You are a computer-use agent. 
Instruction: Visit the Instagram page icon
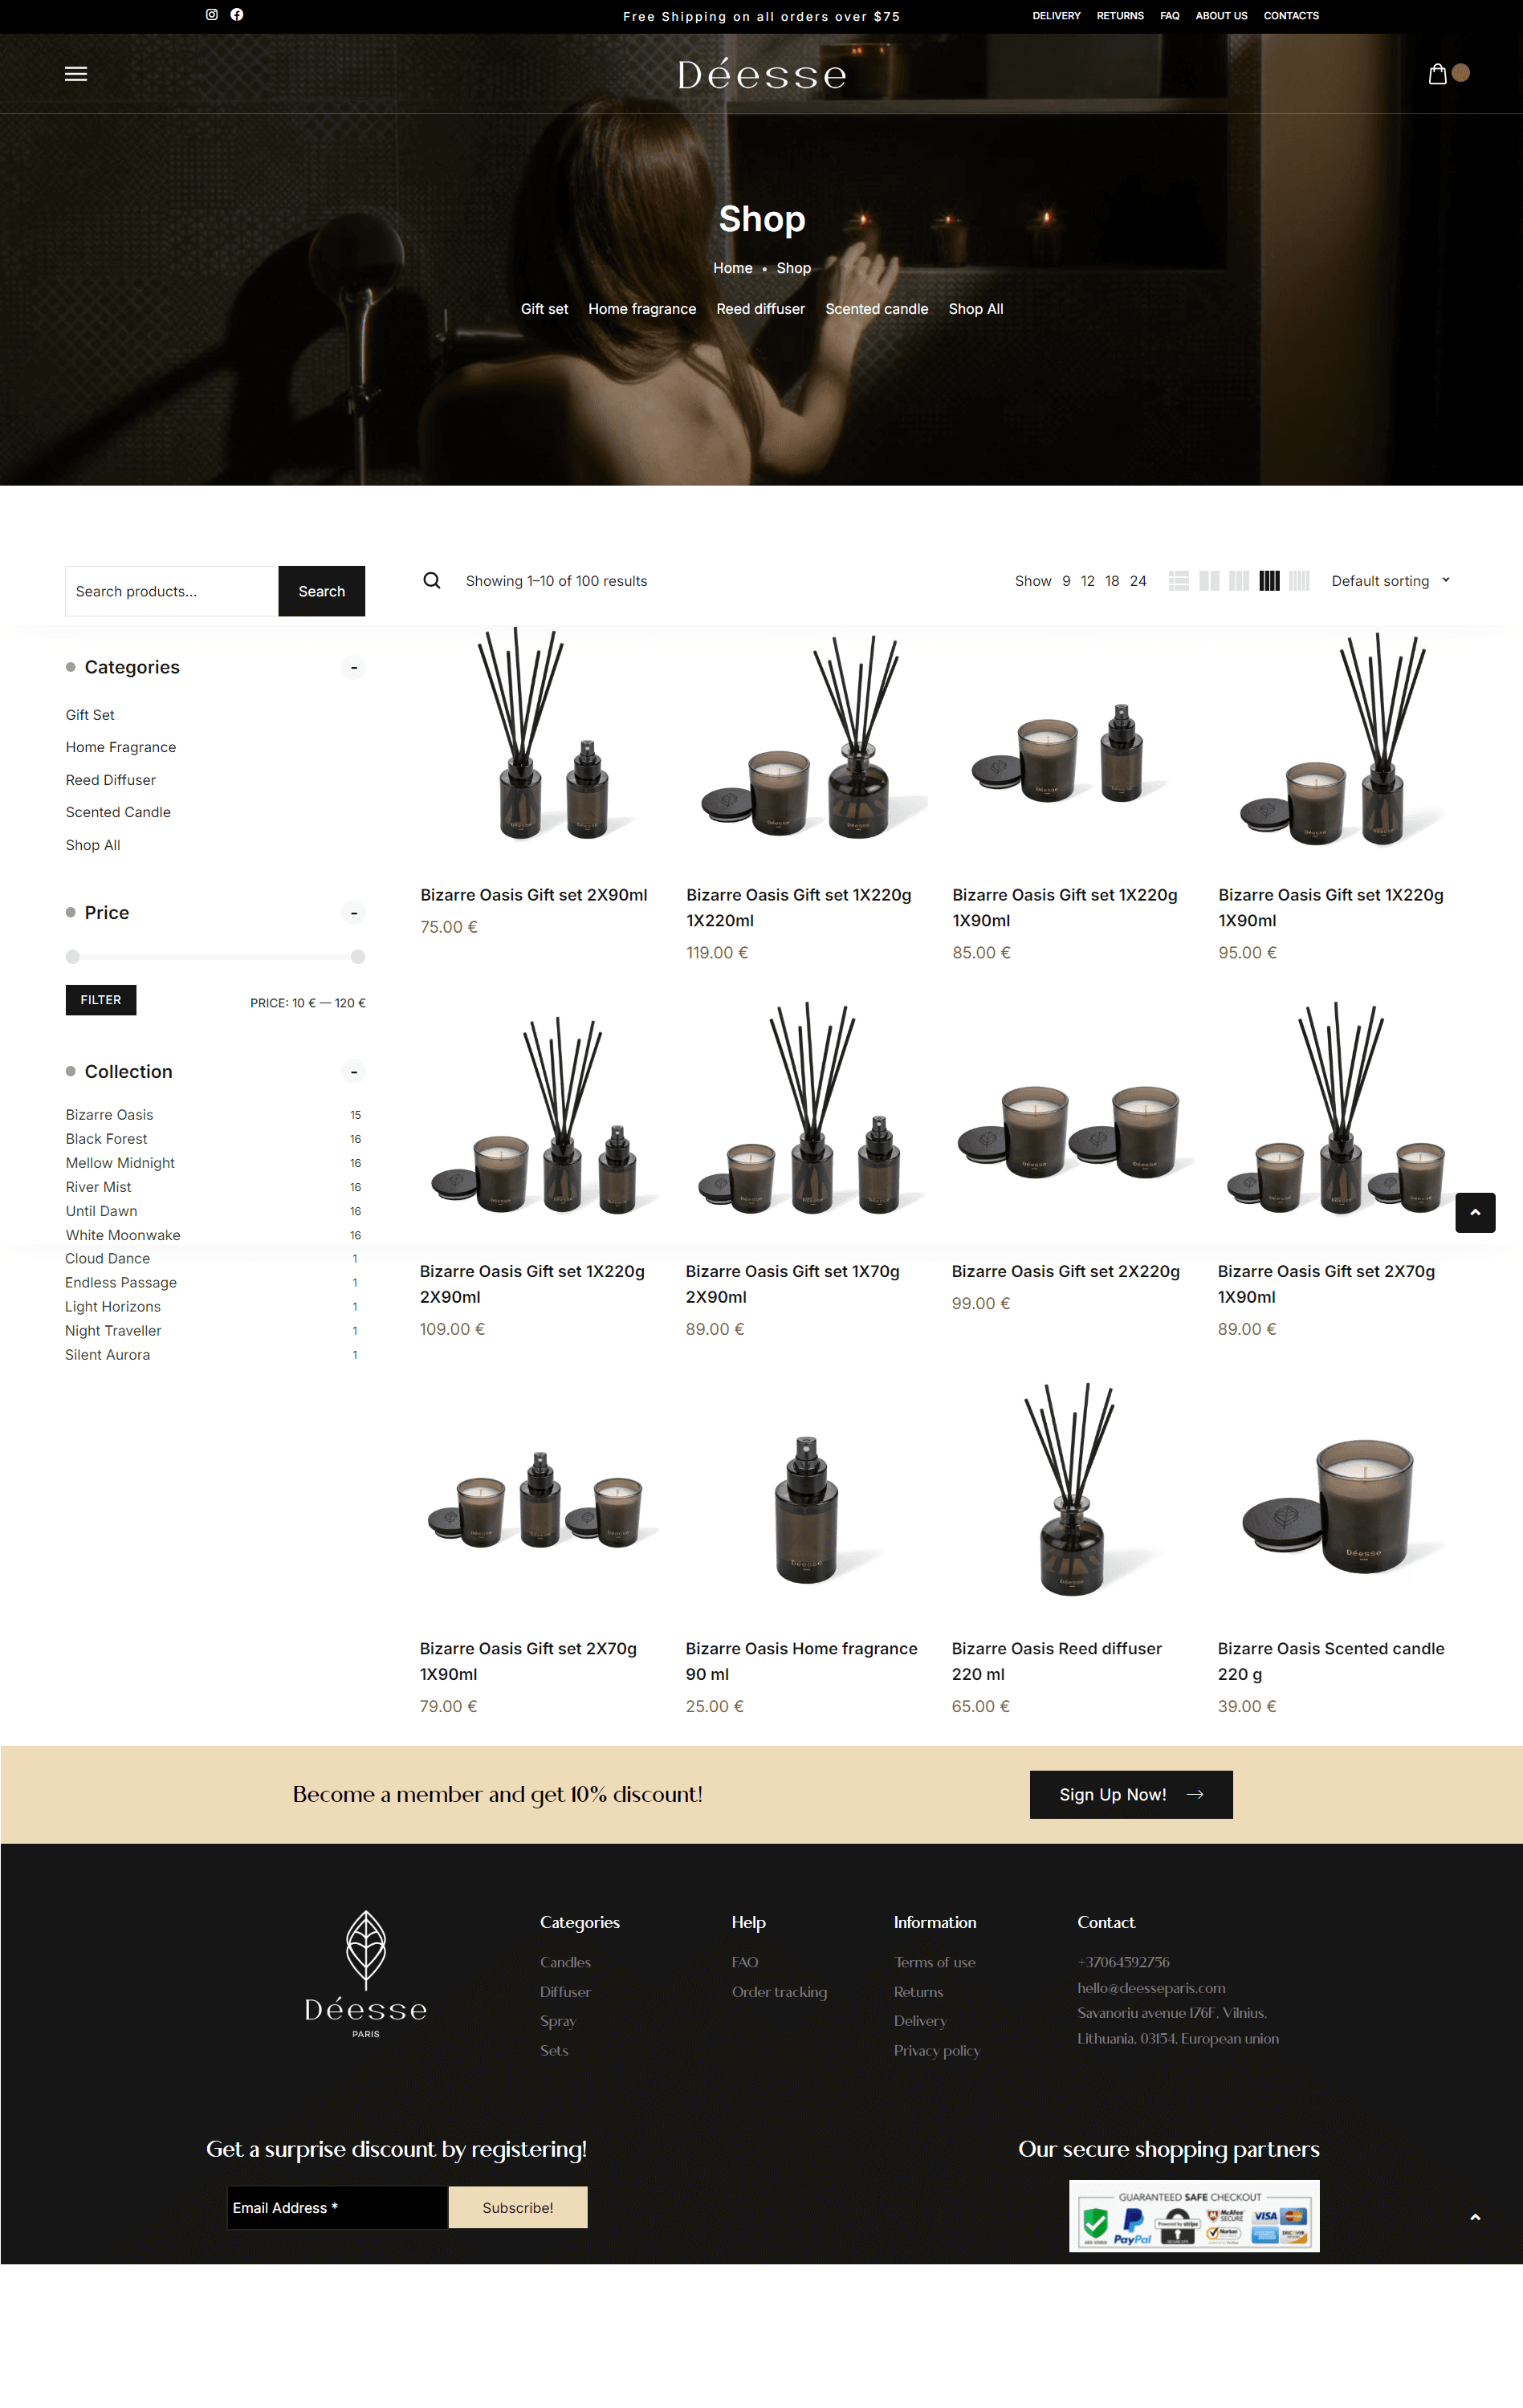pos(212,15)
